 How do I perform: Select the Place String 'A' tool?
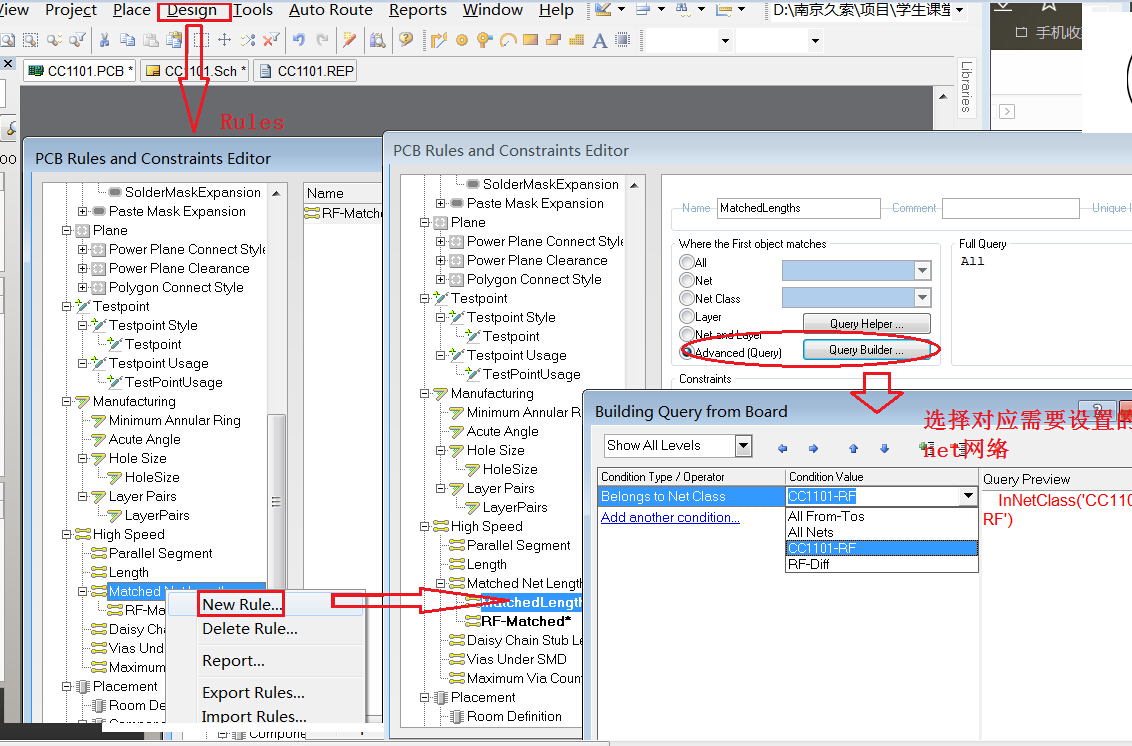(x=600, y=41)
